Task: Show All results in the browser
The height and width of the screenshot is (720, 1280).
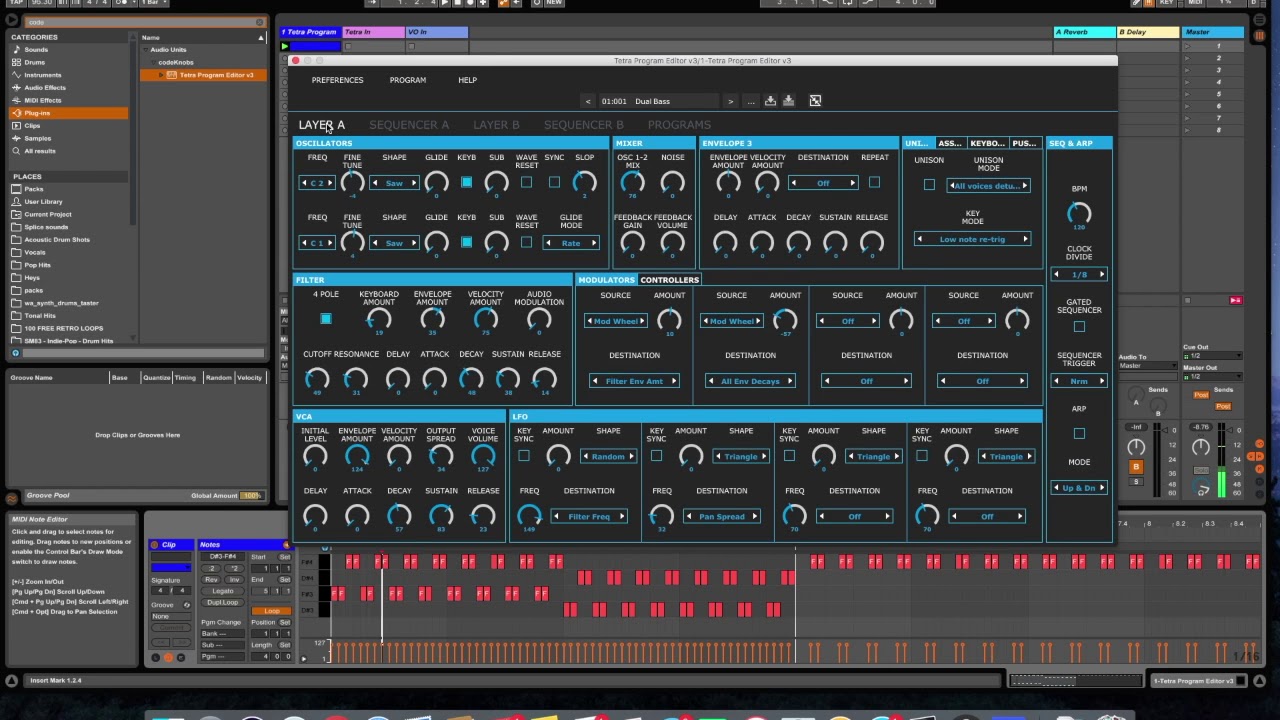Action: coord(40,151)
